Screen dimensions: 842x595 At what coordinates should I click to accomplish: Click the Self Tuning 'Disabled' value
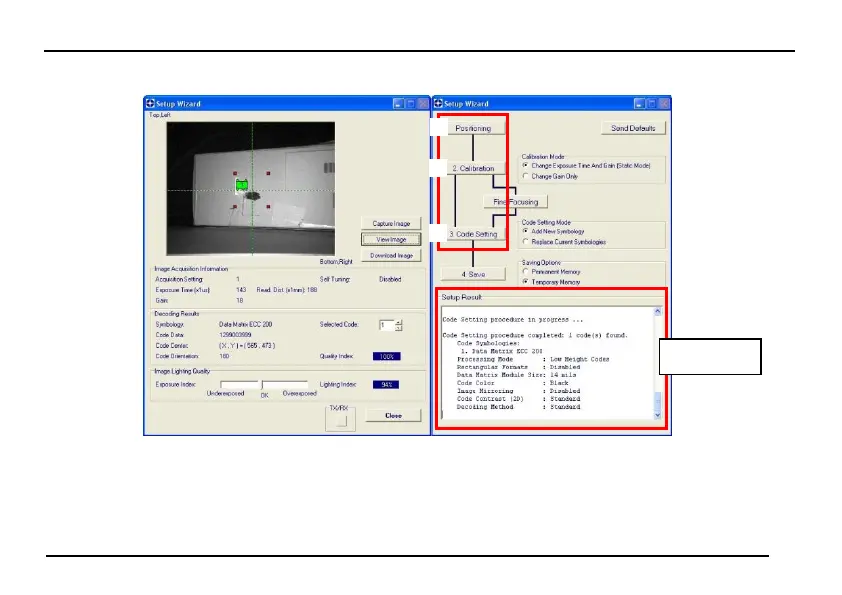(390, 279)
